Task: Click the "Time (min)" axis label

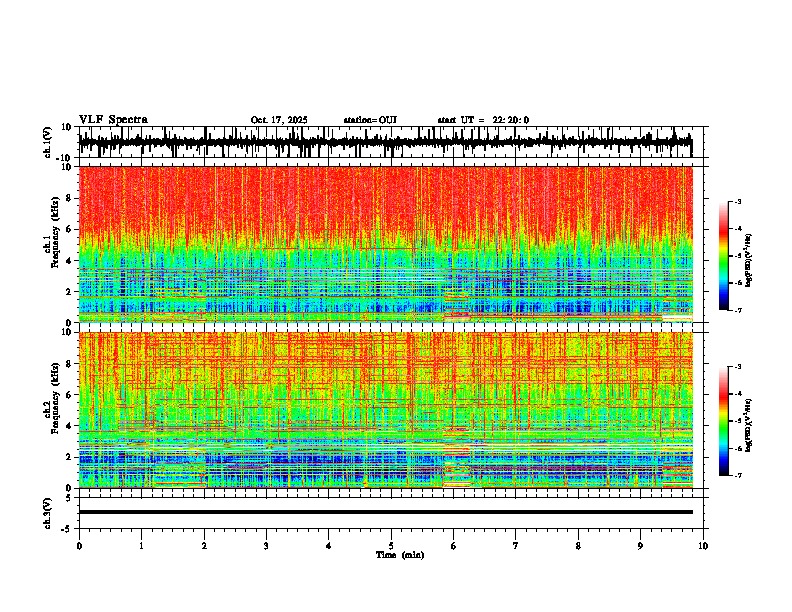Action: point(400,555)
